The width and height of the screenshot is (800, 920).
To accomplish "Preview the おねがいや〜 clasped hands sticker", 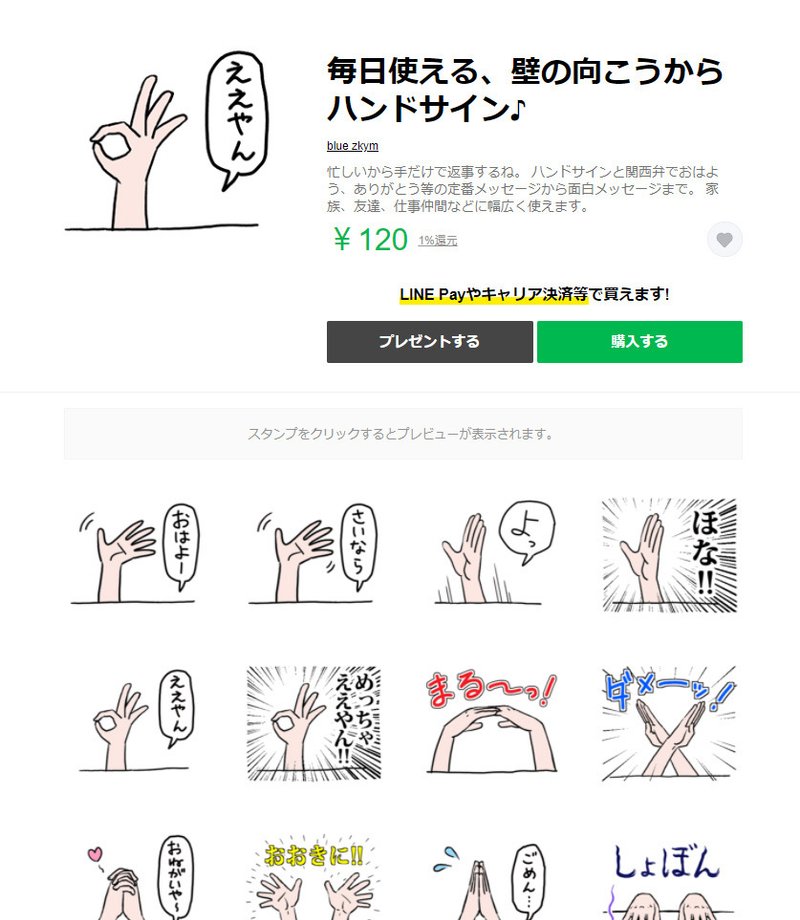I will tap(137, 878).
